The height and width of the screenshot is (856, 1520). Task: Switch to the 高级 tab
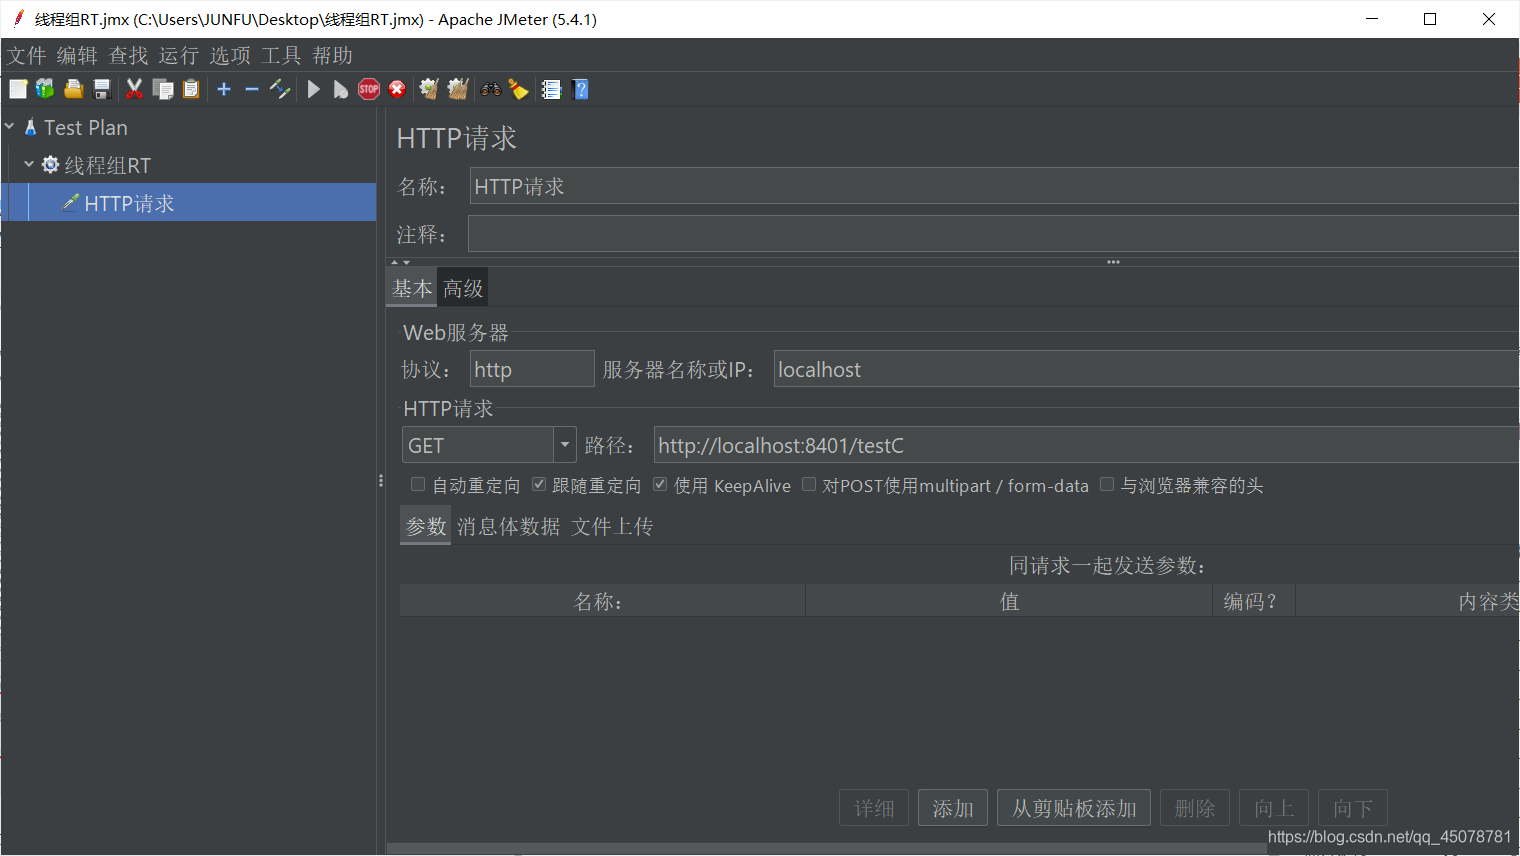463,288
